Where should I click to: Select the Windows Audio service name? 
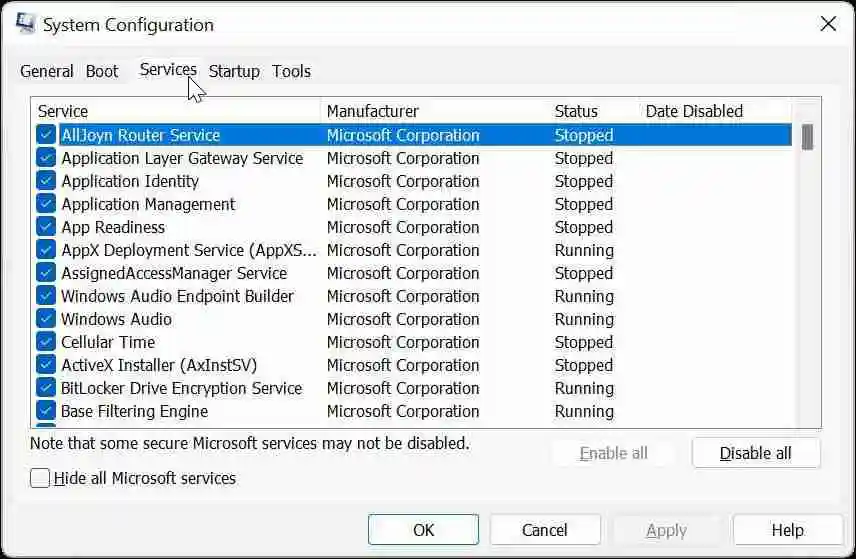116,319
